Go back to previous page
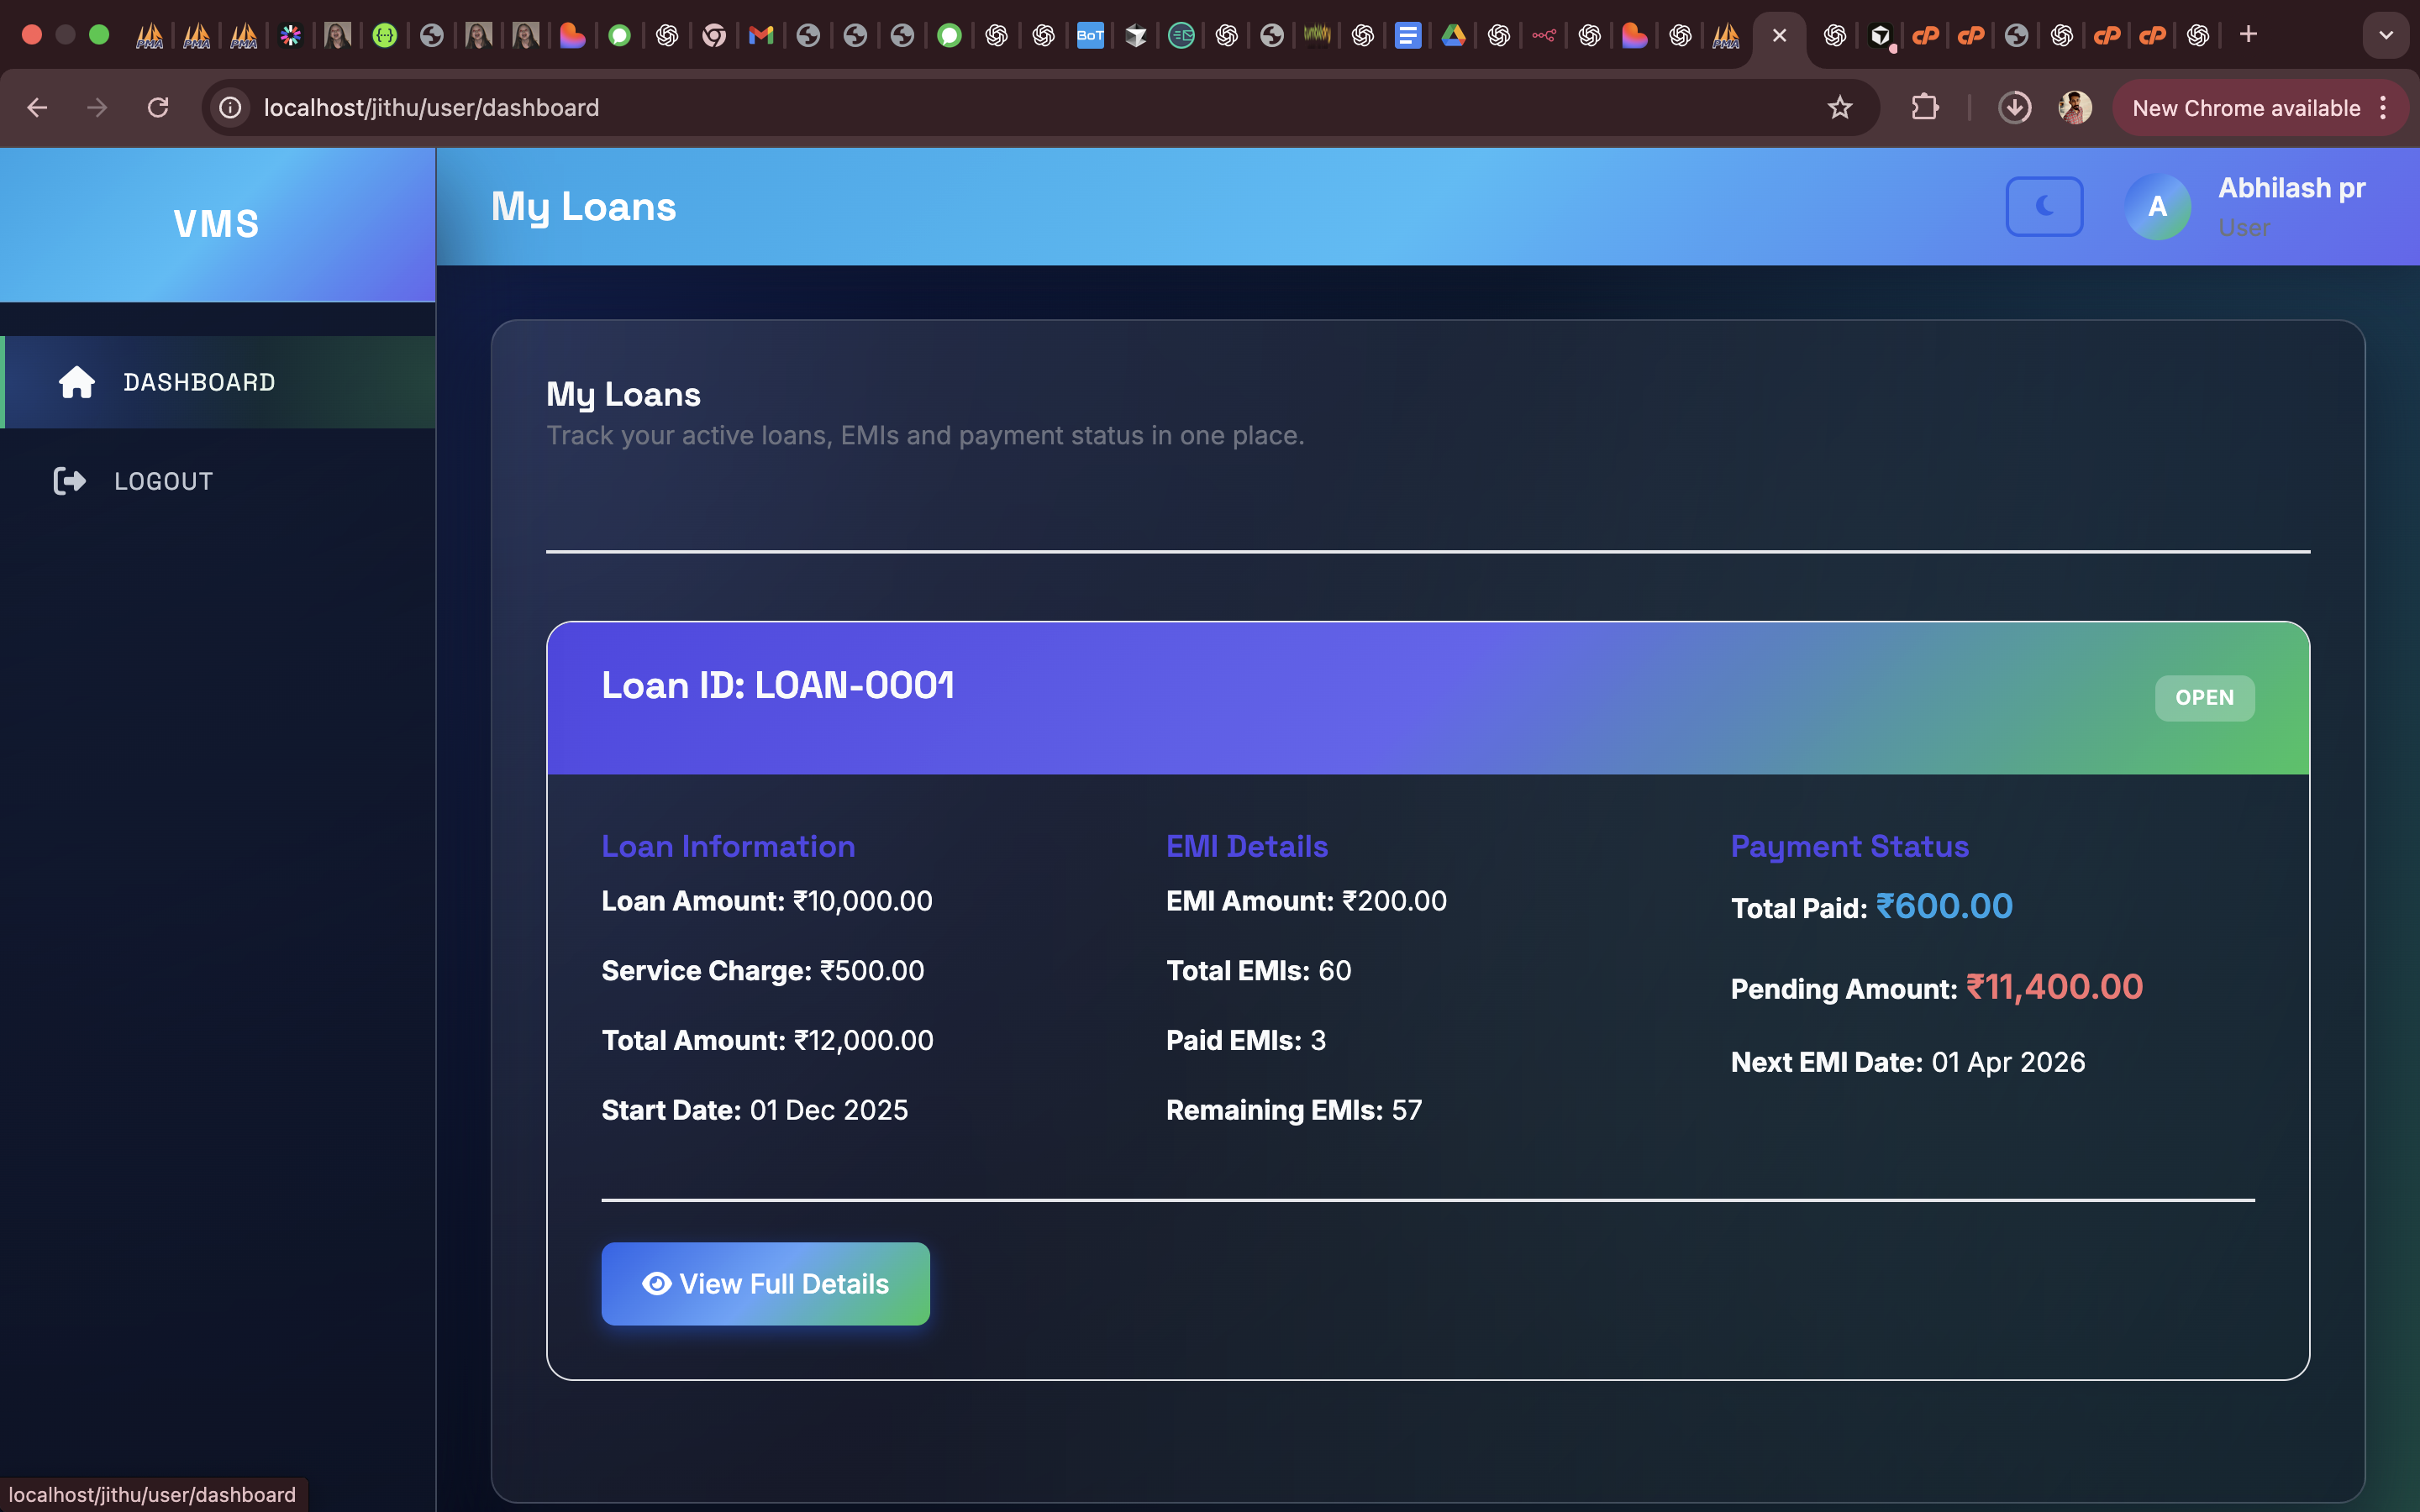Image resolution: width=2420 pixels, height=1512 pixels. tap(37, 108)
